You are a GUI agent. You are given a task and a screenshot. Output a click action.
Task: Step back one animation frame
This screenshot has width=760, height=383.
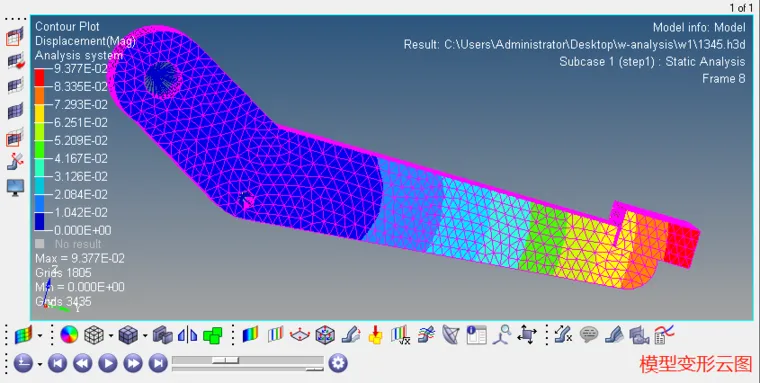[83, 363]
